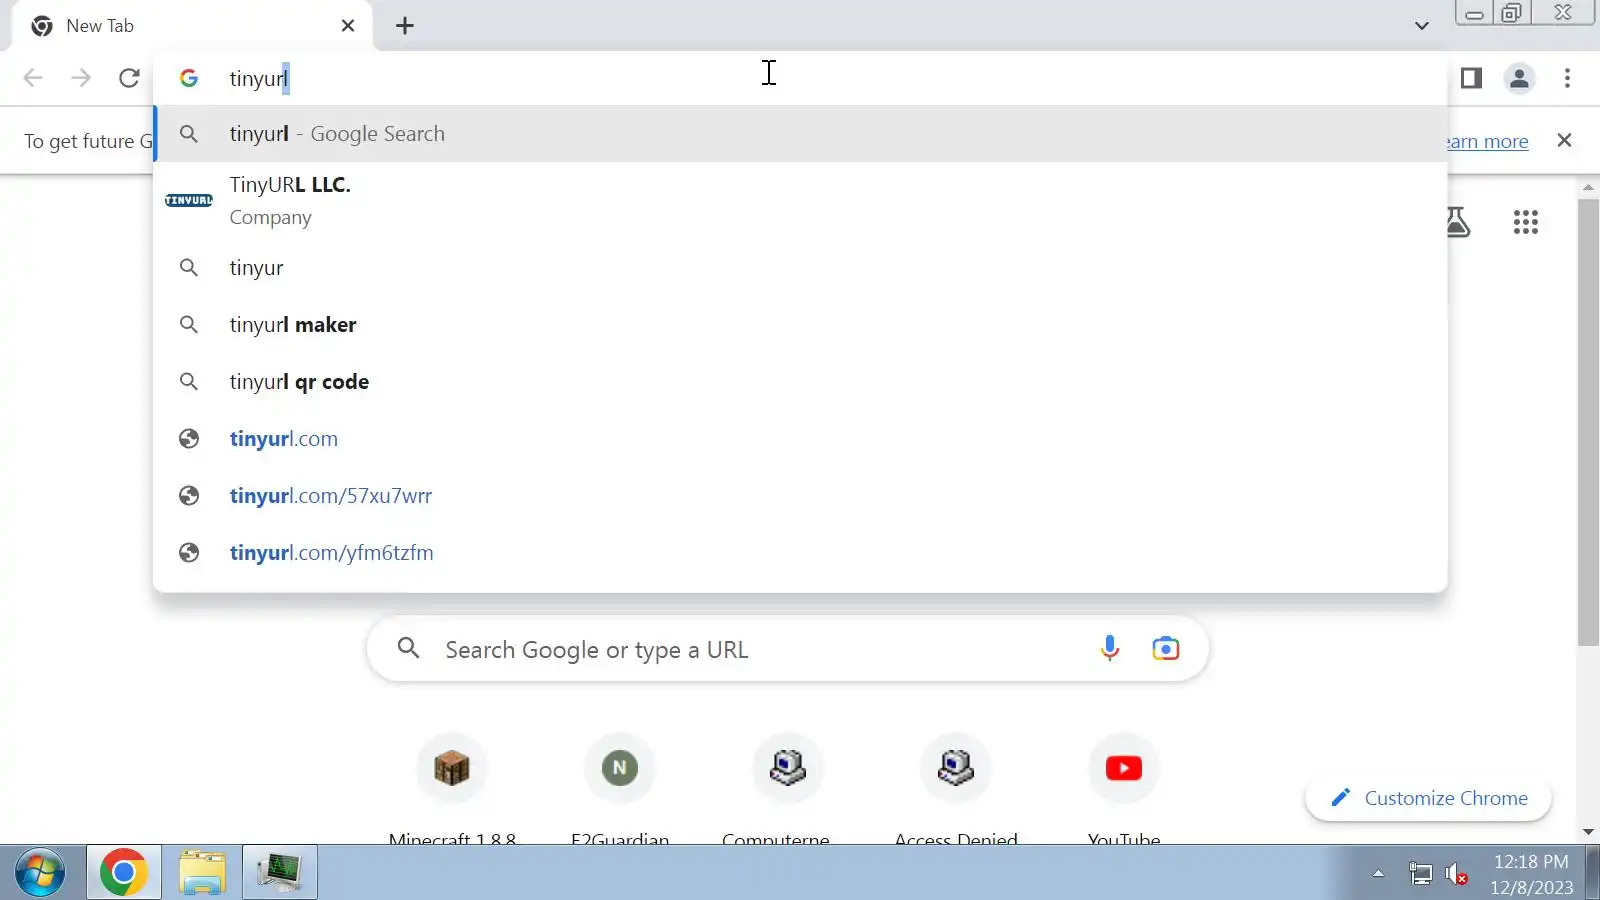Open File Explorer from taskbar
The height and width of the screenshot is (900, 1600).
click(x=202, y=873)
